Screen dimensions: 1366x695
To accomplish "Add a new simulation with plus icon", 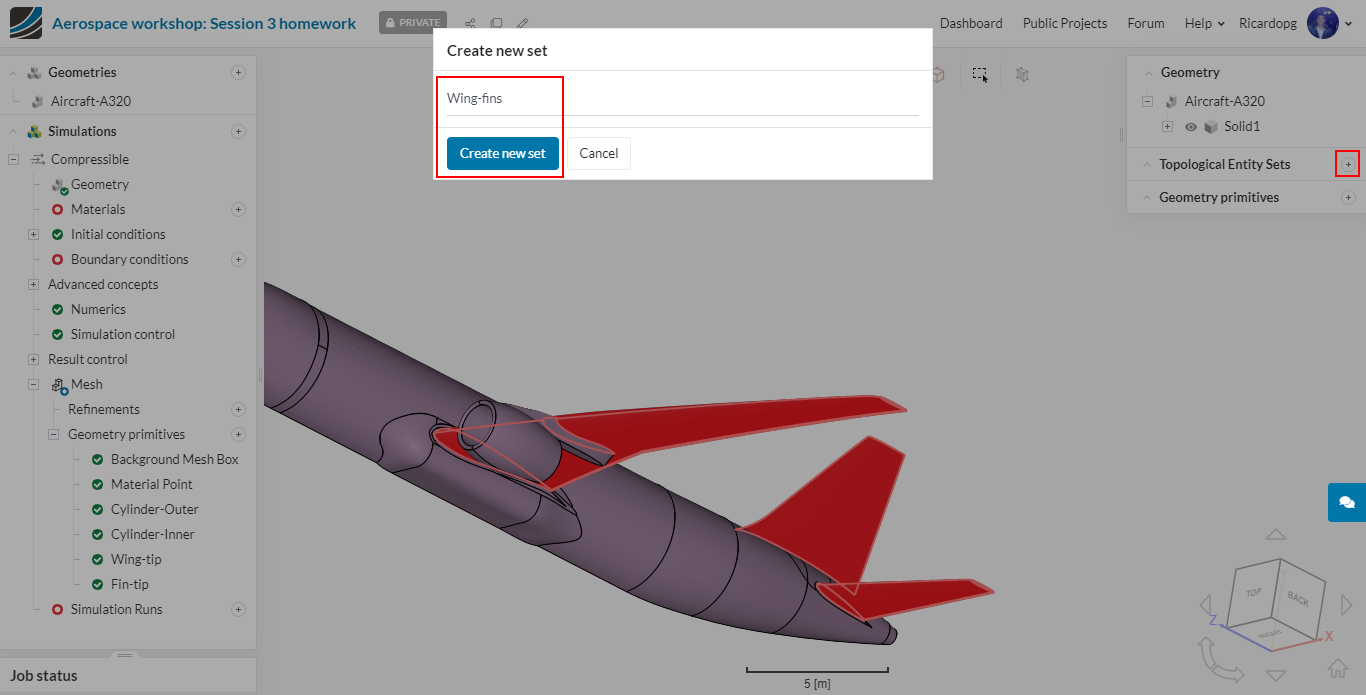I will tap(238, 131).
